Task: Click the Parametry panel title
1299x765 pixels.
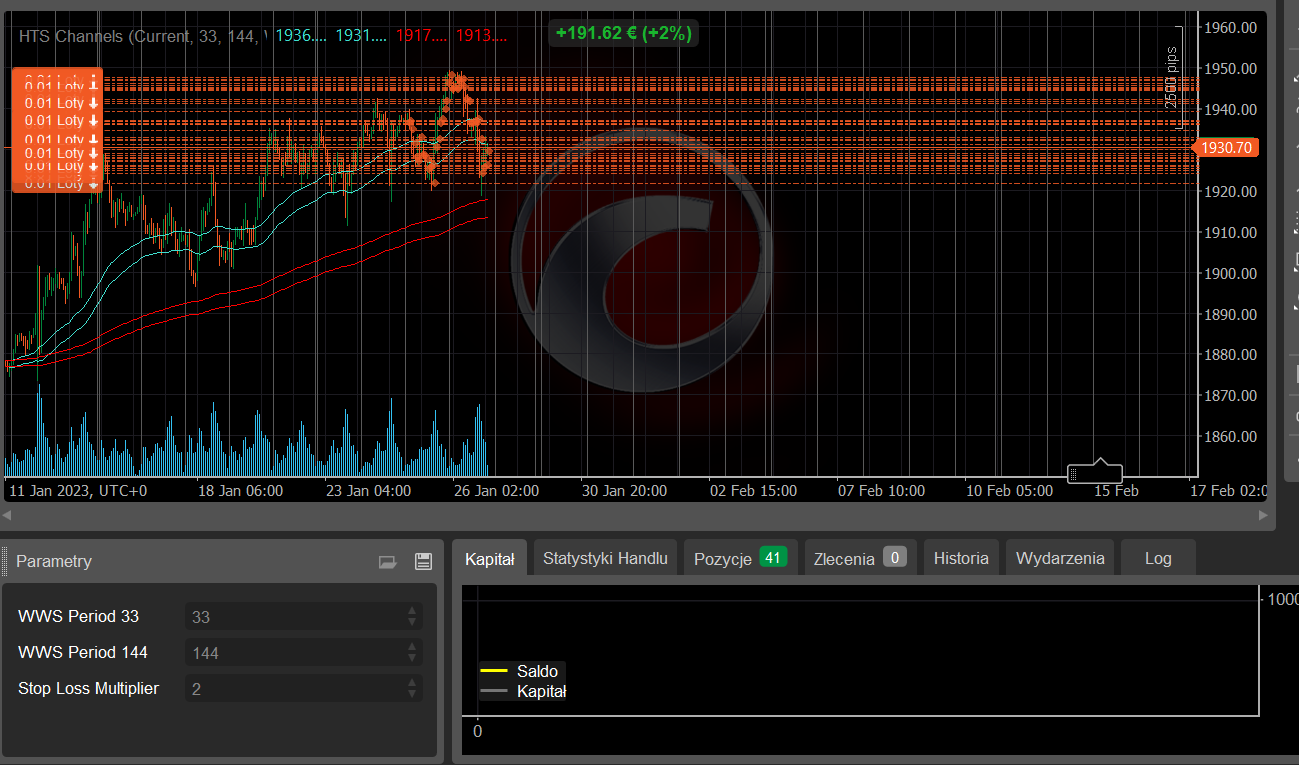Action: (54, 562)
